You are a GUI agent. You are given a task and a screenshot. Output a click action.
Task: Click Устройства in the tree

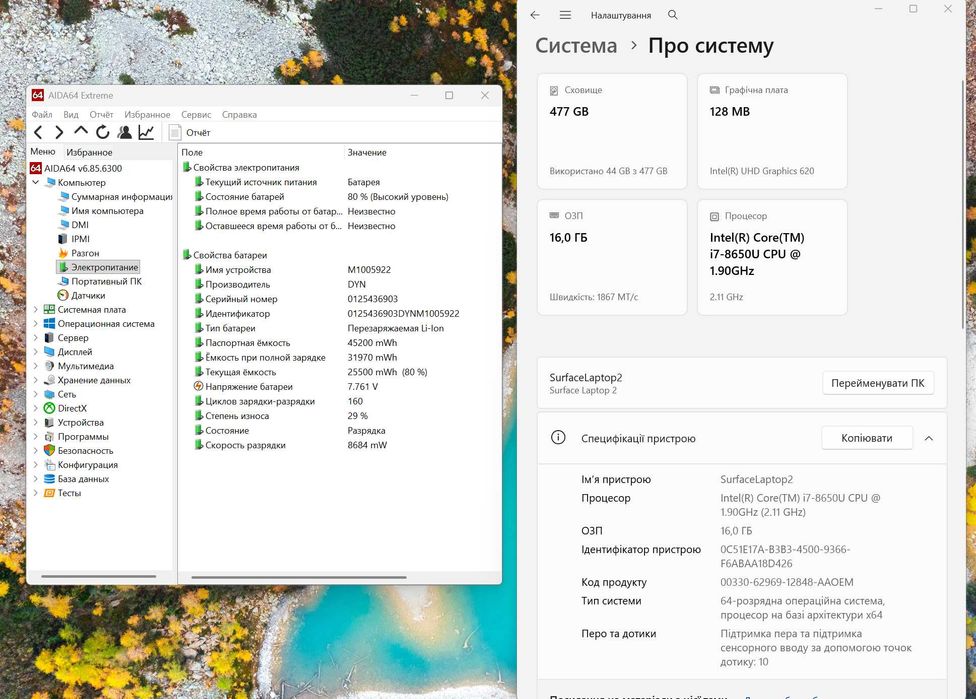point(73,423)
